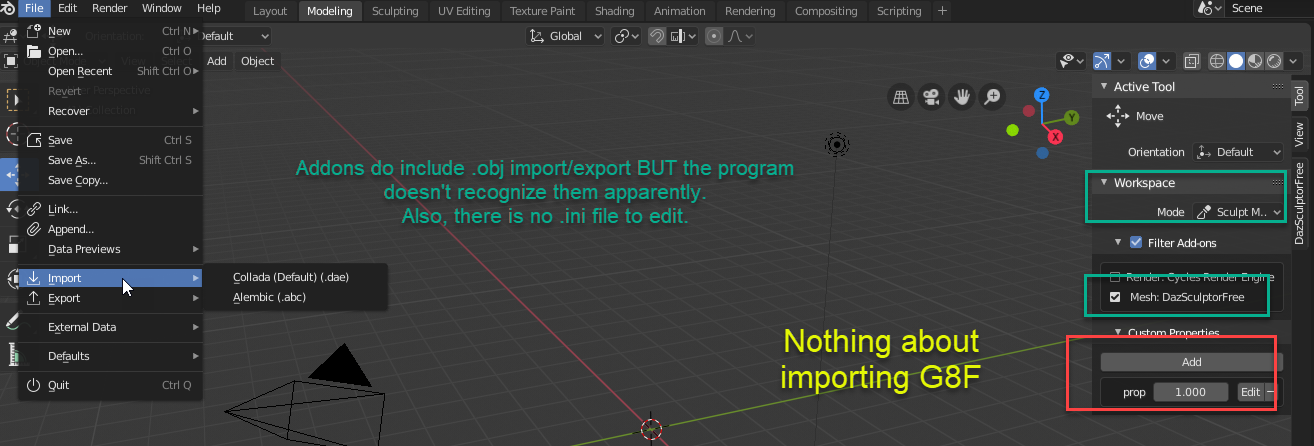The height and width of the screenshot is (446, 1314).
Task: Select the light object in viewport
Action: [836, 146]
